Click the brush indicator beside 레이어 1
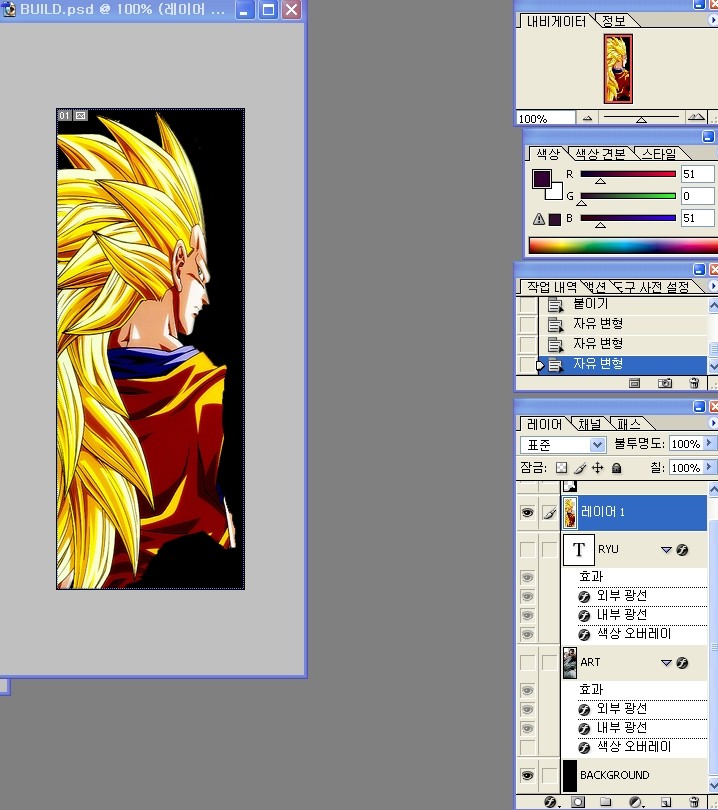This screenshot has height=810, width=718. pyautogui.click(x=550, y=512)
